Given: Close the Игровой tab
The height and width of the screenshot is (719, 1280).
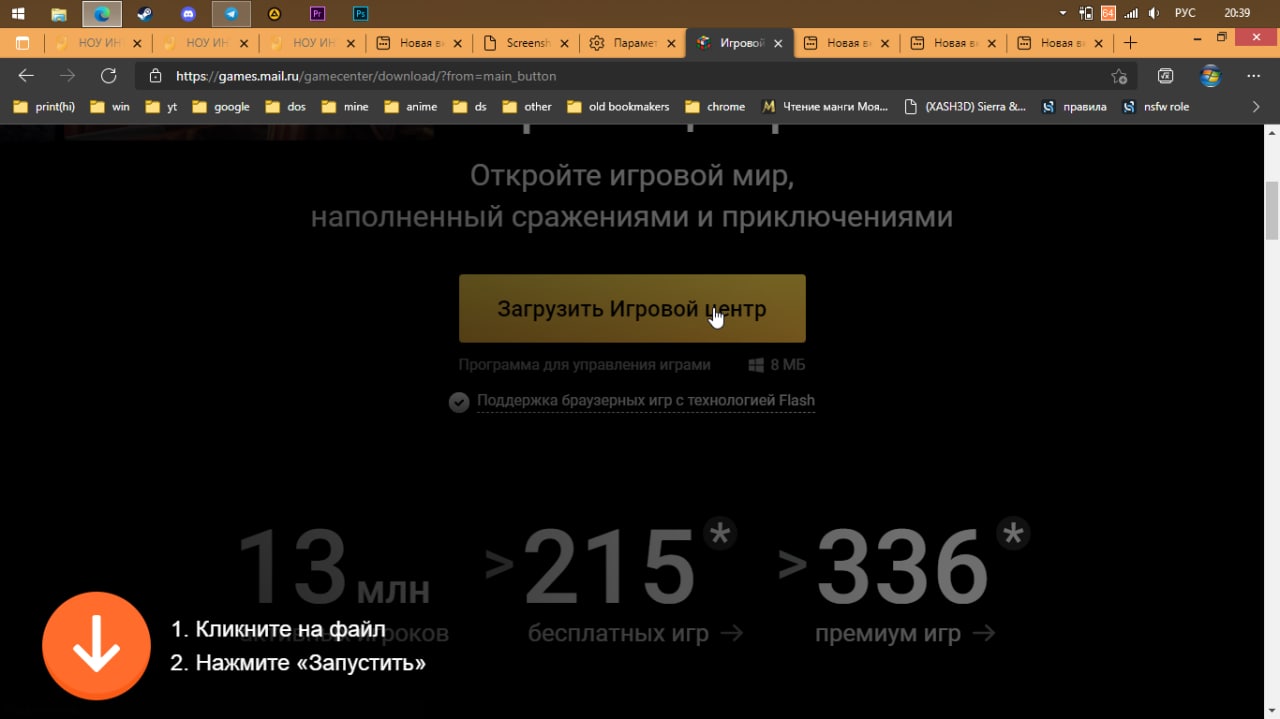Looking at the screenshot, I should point(778,43).
